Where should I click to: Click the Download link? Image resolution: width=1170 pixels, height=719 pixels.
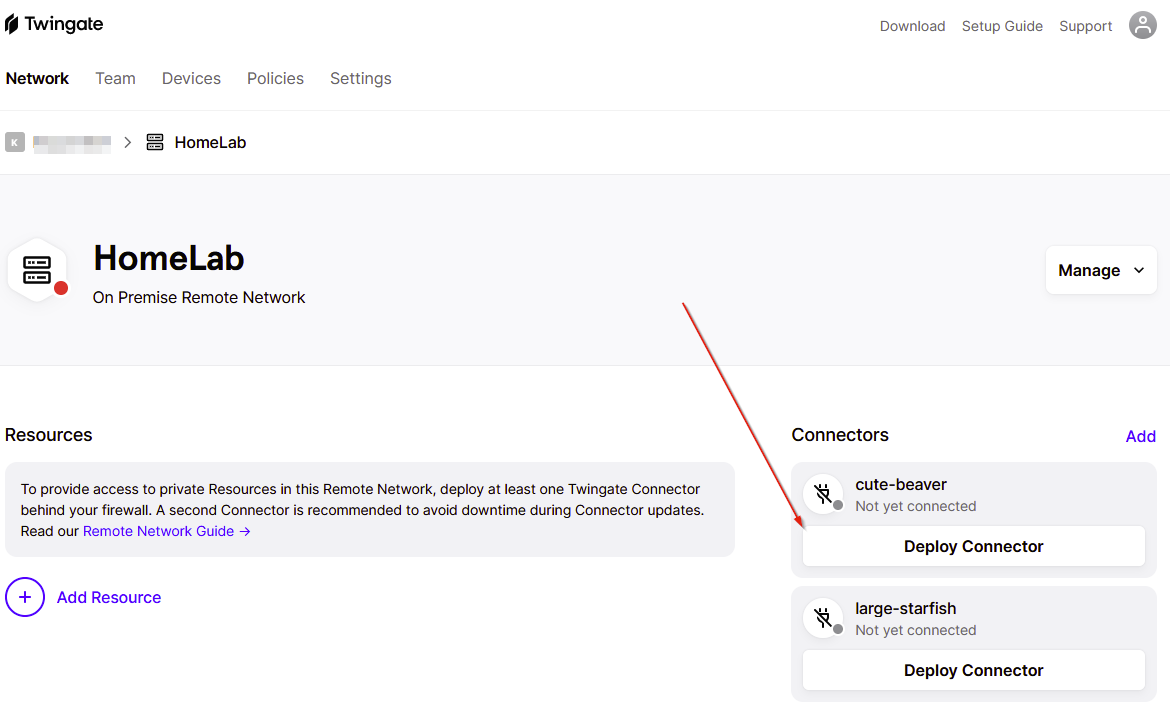pos(912,26)
